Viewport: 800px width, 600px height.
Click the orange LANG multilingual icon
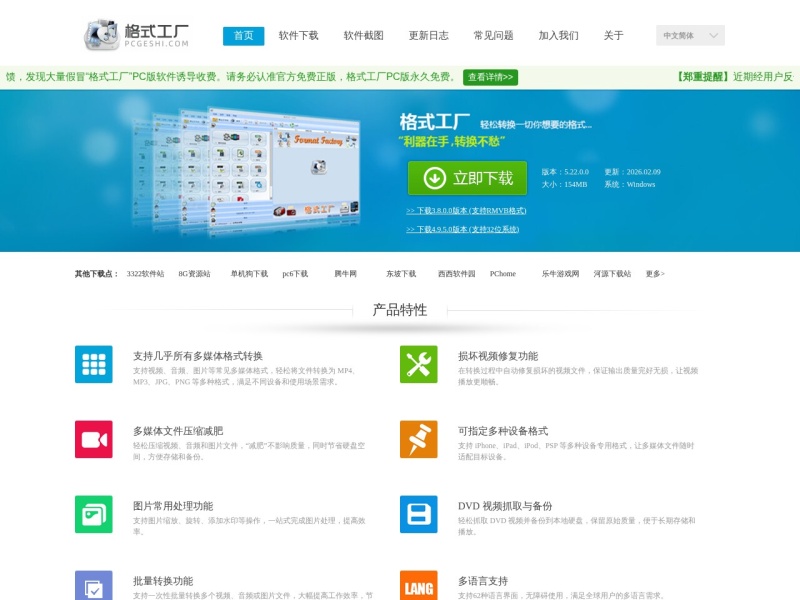[x=418, y=585]
